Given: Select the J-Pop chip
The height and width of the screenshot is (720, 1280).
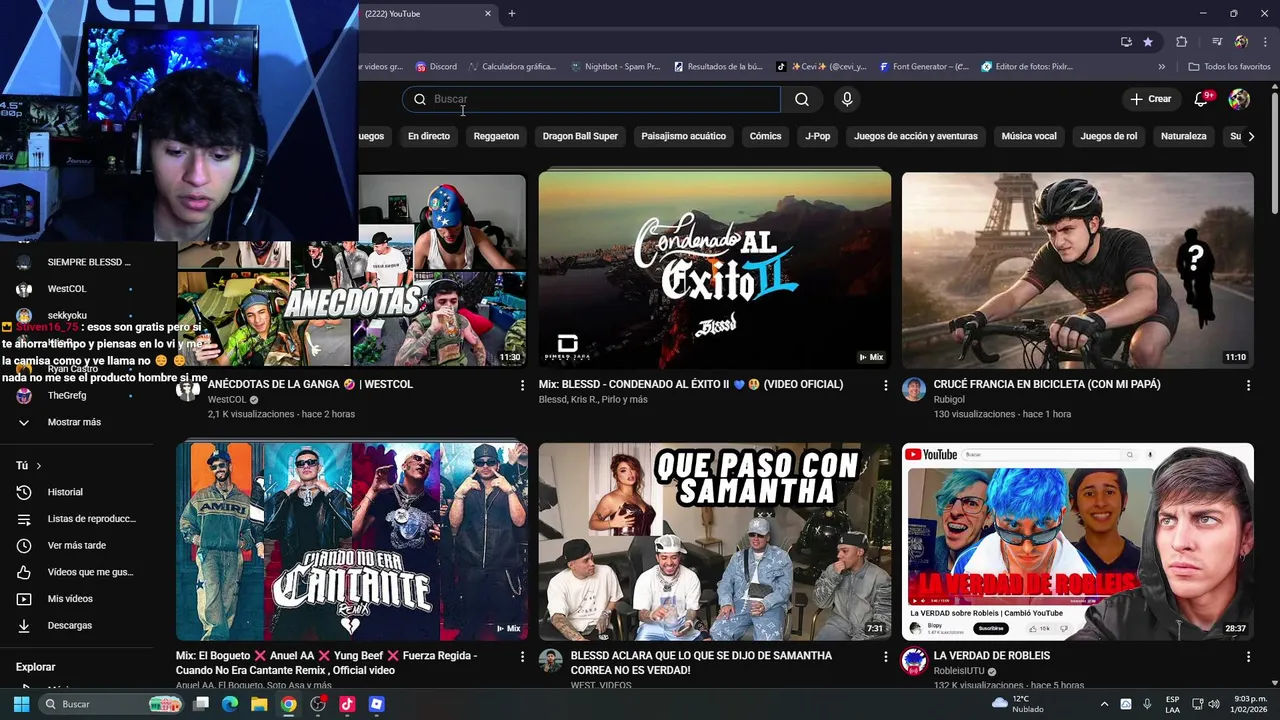Looking at the screenshot, I should [818, 136].
